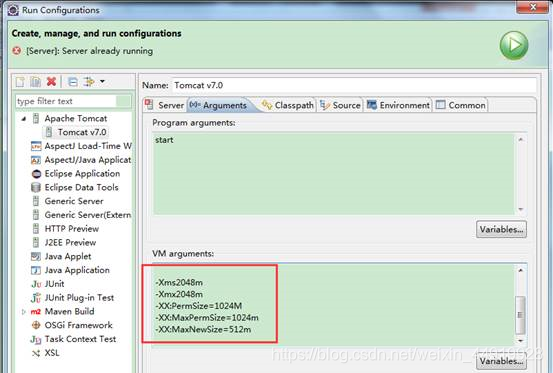Click the Eclipse icon in title bar
Screen dimensions: 553x373
click(x=13, y=10)
